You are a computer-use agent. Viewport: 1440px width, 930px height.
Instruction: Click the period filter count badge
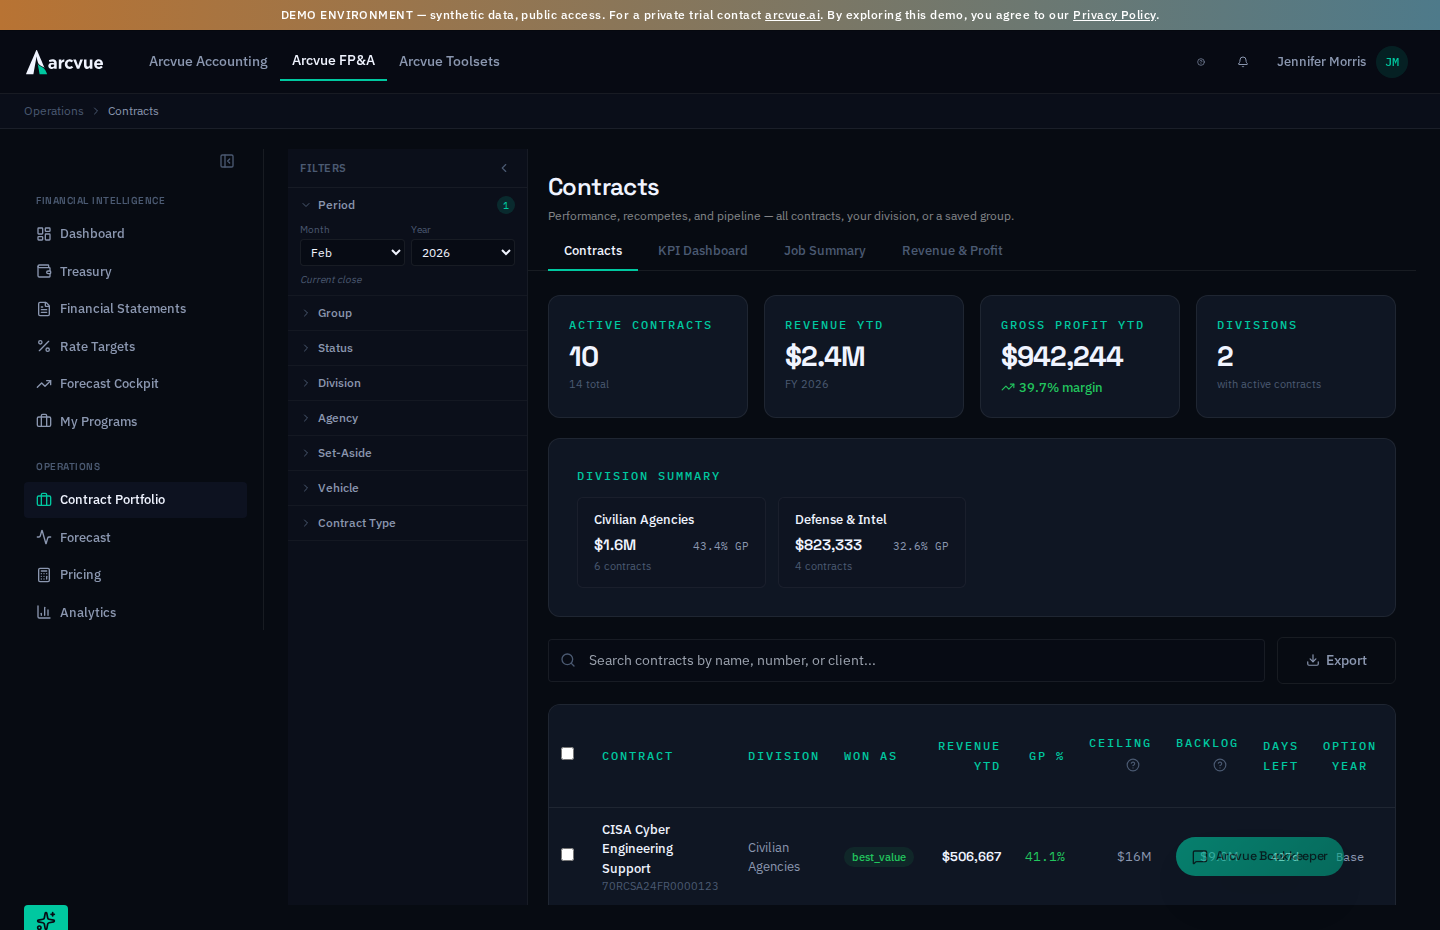click(506, 205)
